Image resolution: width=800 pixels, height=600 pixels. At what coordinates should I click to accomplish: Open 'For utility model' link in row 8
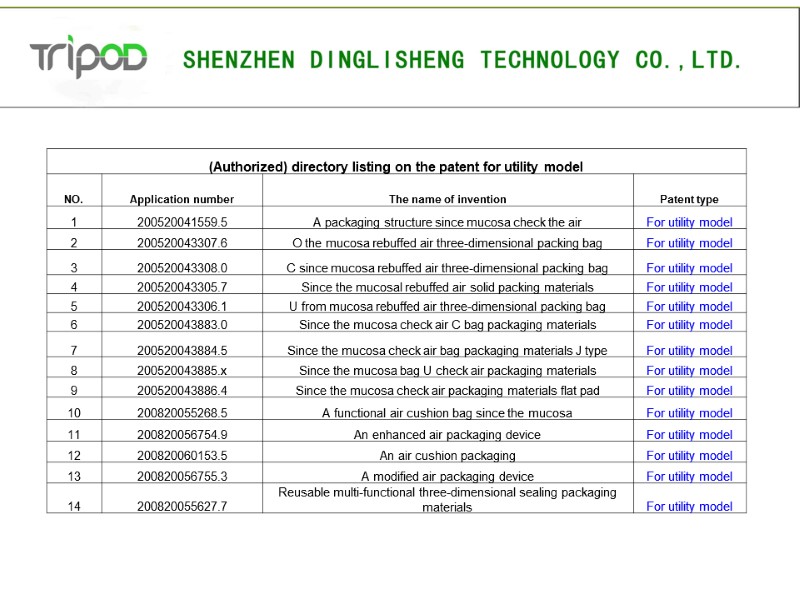[689, 370]
